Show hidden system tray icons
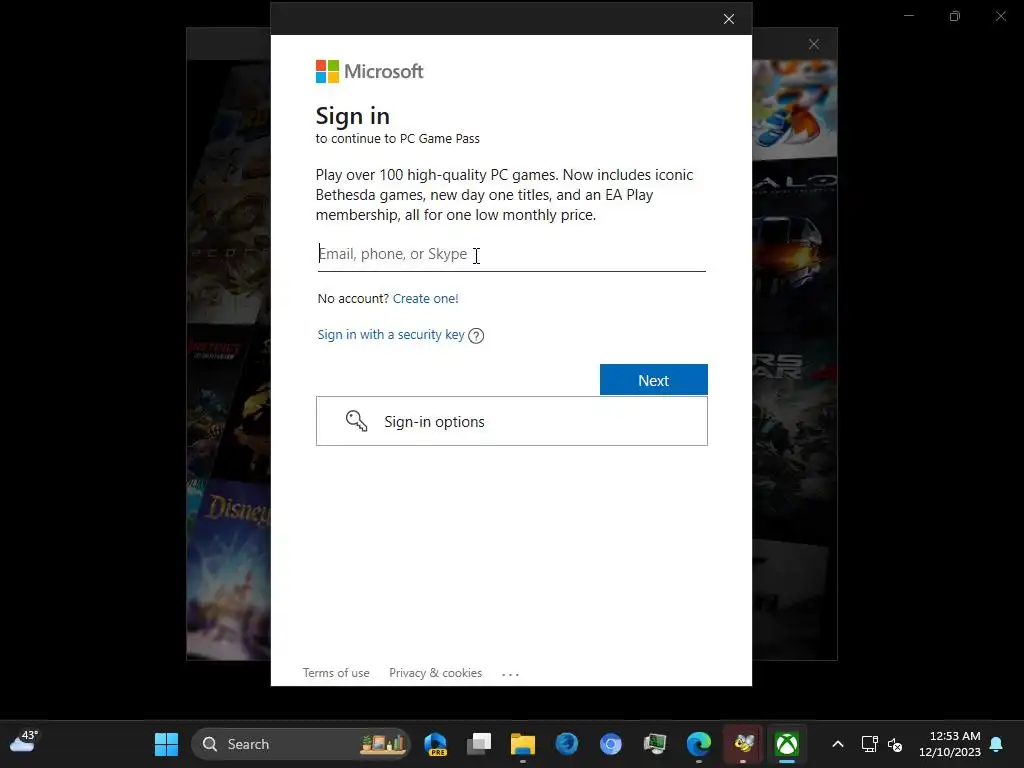Screen dimensions: 1024x768 coord(838,744)
